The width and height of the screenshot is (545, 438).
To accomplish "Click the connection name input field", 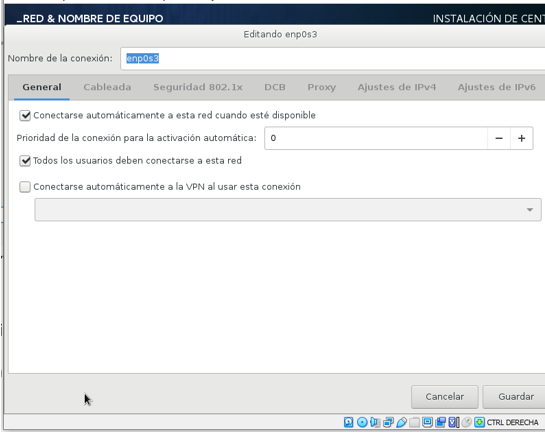I will coord(333,58).
